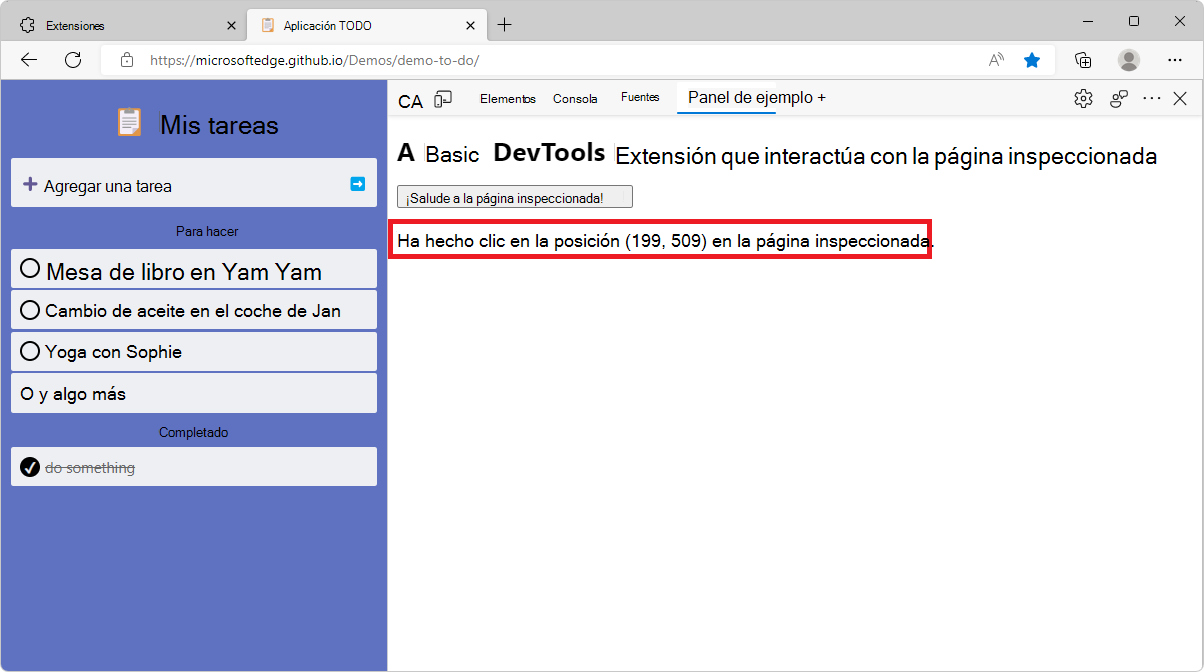Toggle the device emulation icon in DevTools

coord(442,98)
